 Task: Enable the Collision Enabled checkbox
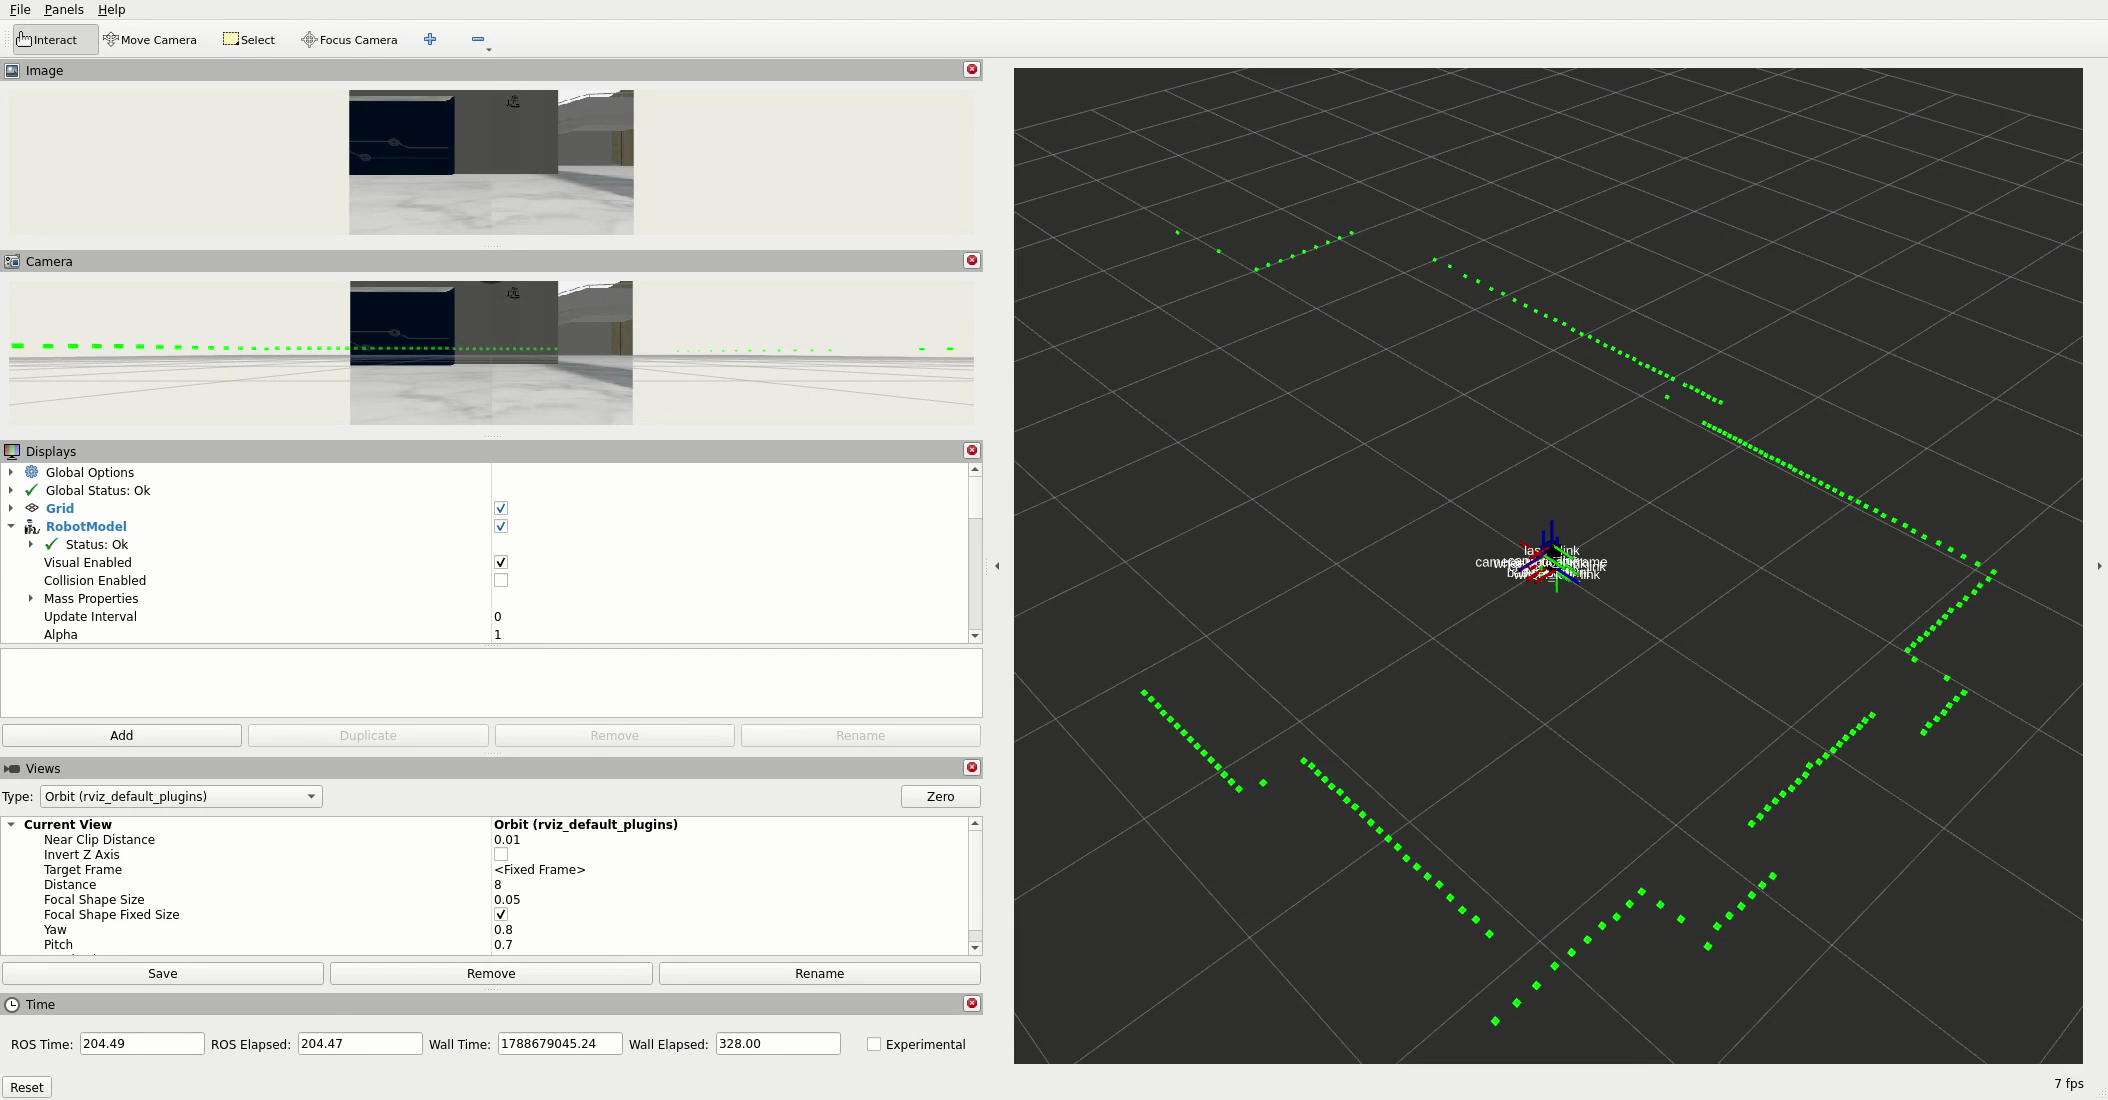(501, 580)
